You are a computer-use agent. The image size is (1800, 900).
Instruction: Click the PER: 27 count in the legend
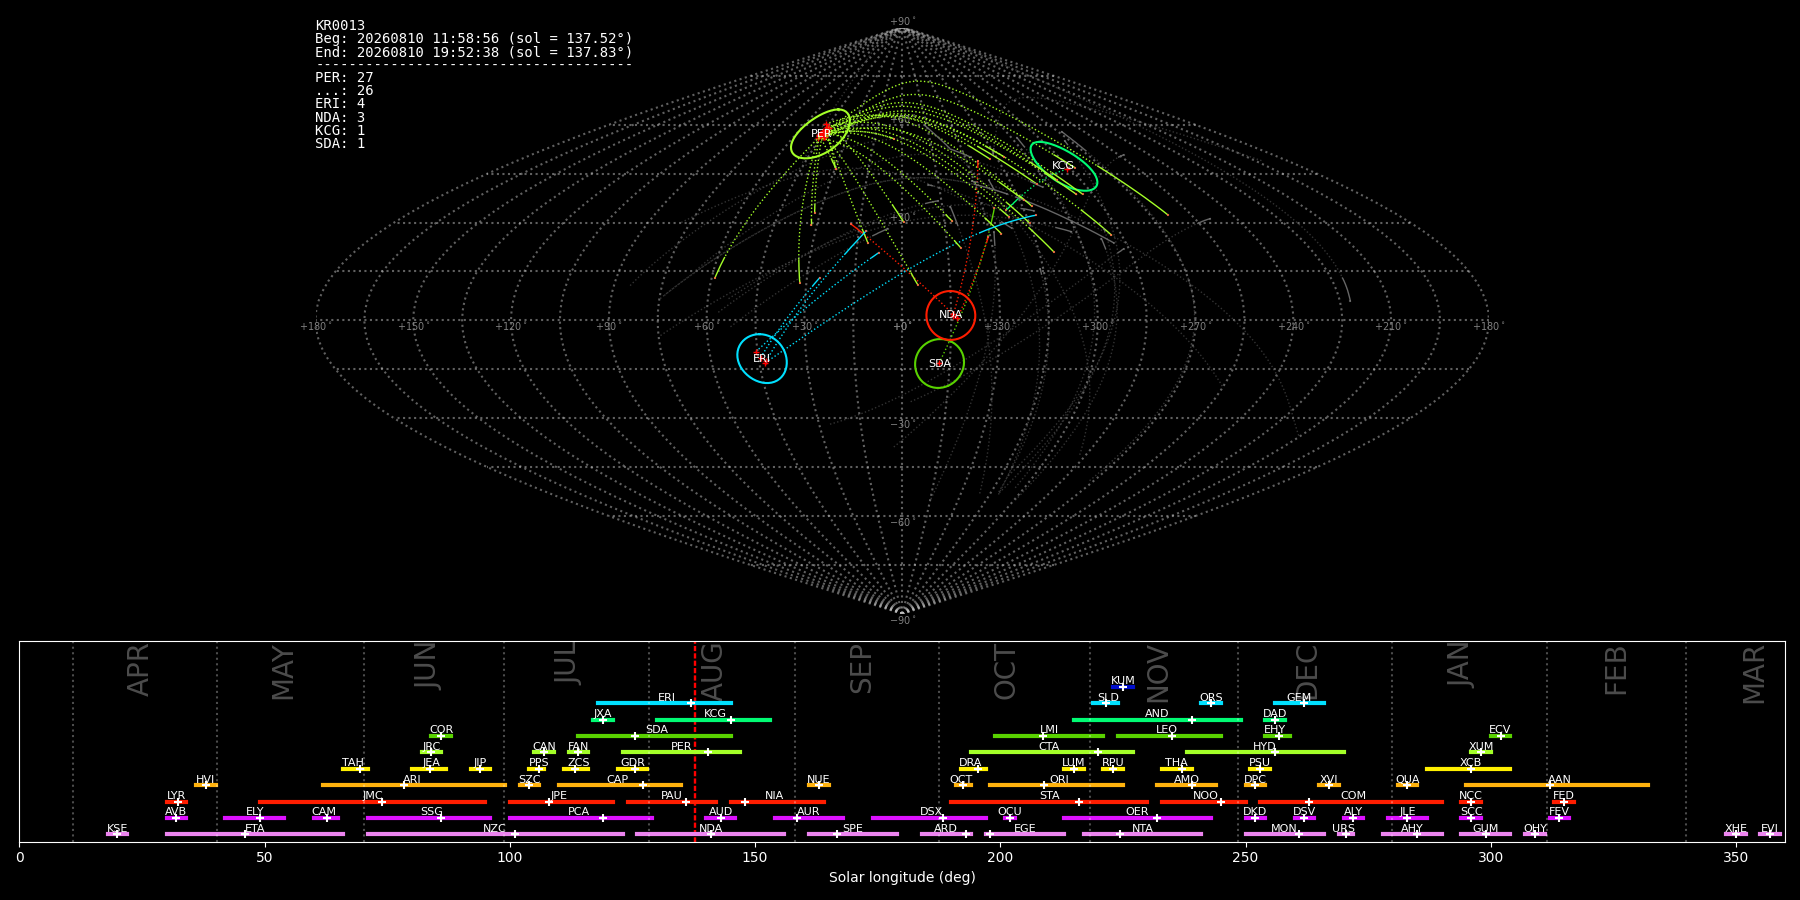[x=344, y=77]
